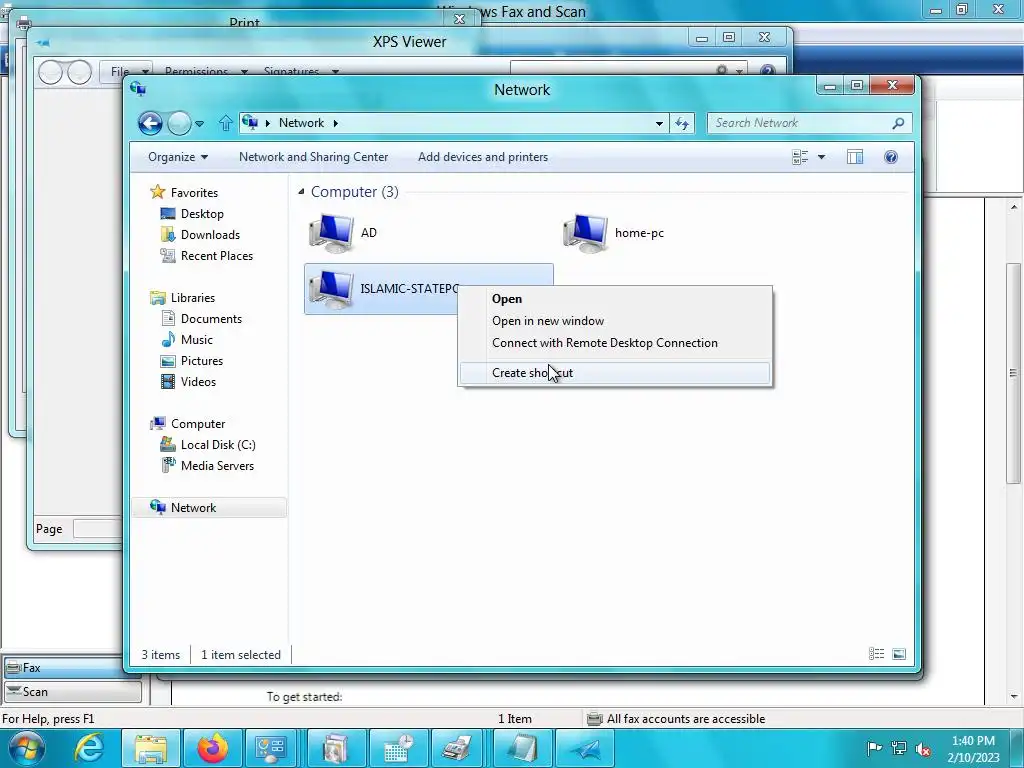1024x768 pixels.
Task: Open Documents library
Action: point(211,319)
